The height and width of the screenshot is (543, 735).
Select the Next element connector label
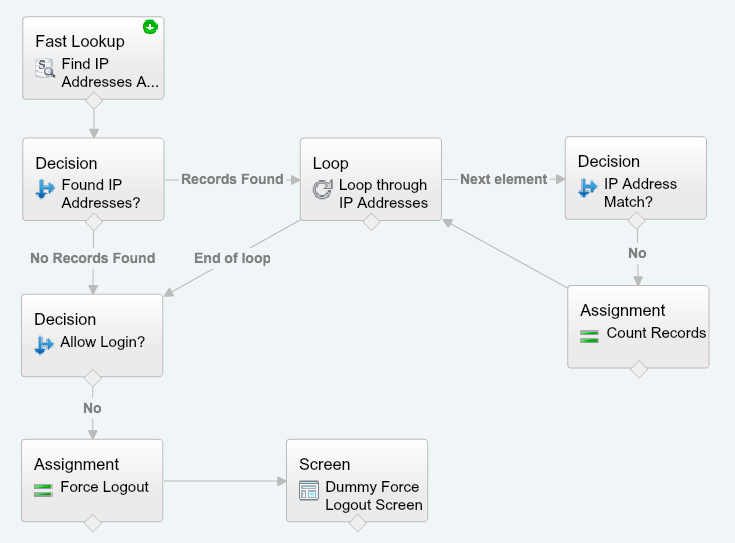[504, 179]
